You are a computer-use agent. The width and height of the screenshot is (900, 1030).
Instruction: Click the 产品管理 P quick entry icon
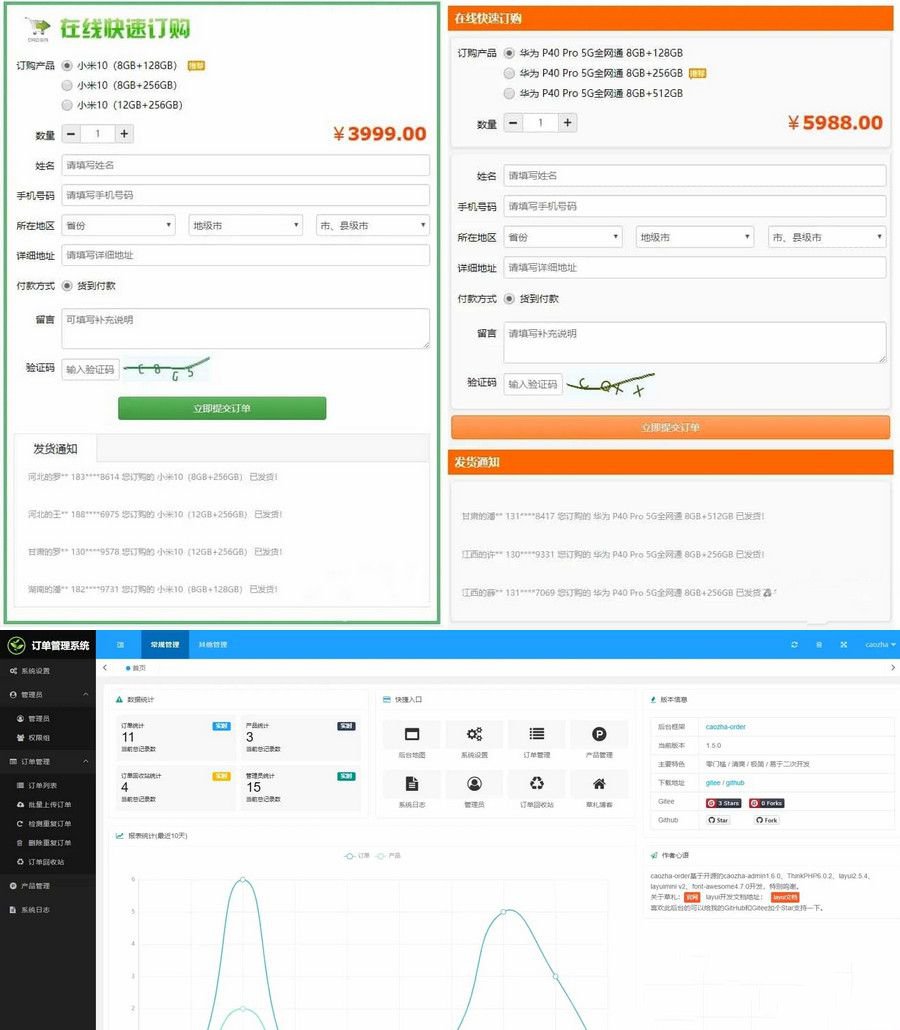coord(599,734)
